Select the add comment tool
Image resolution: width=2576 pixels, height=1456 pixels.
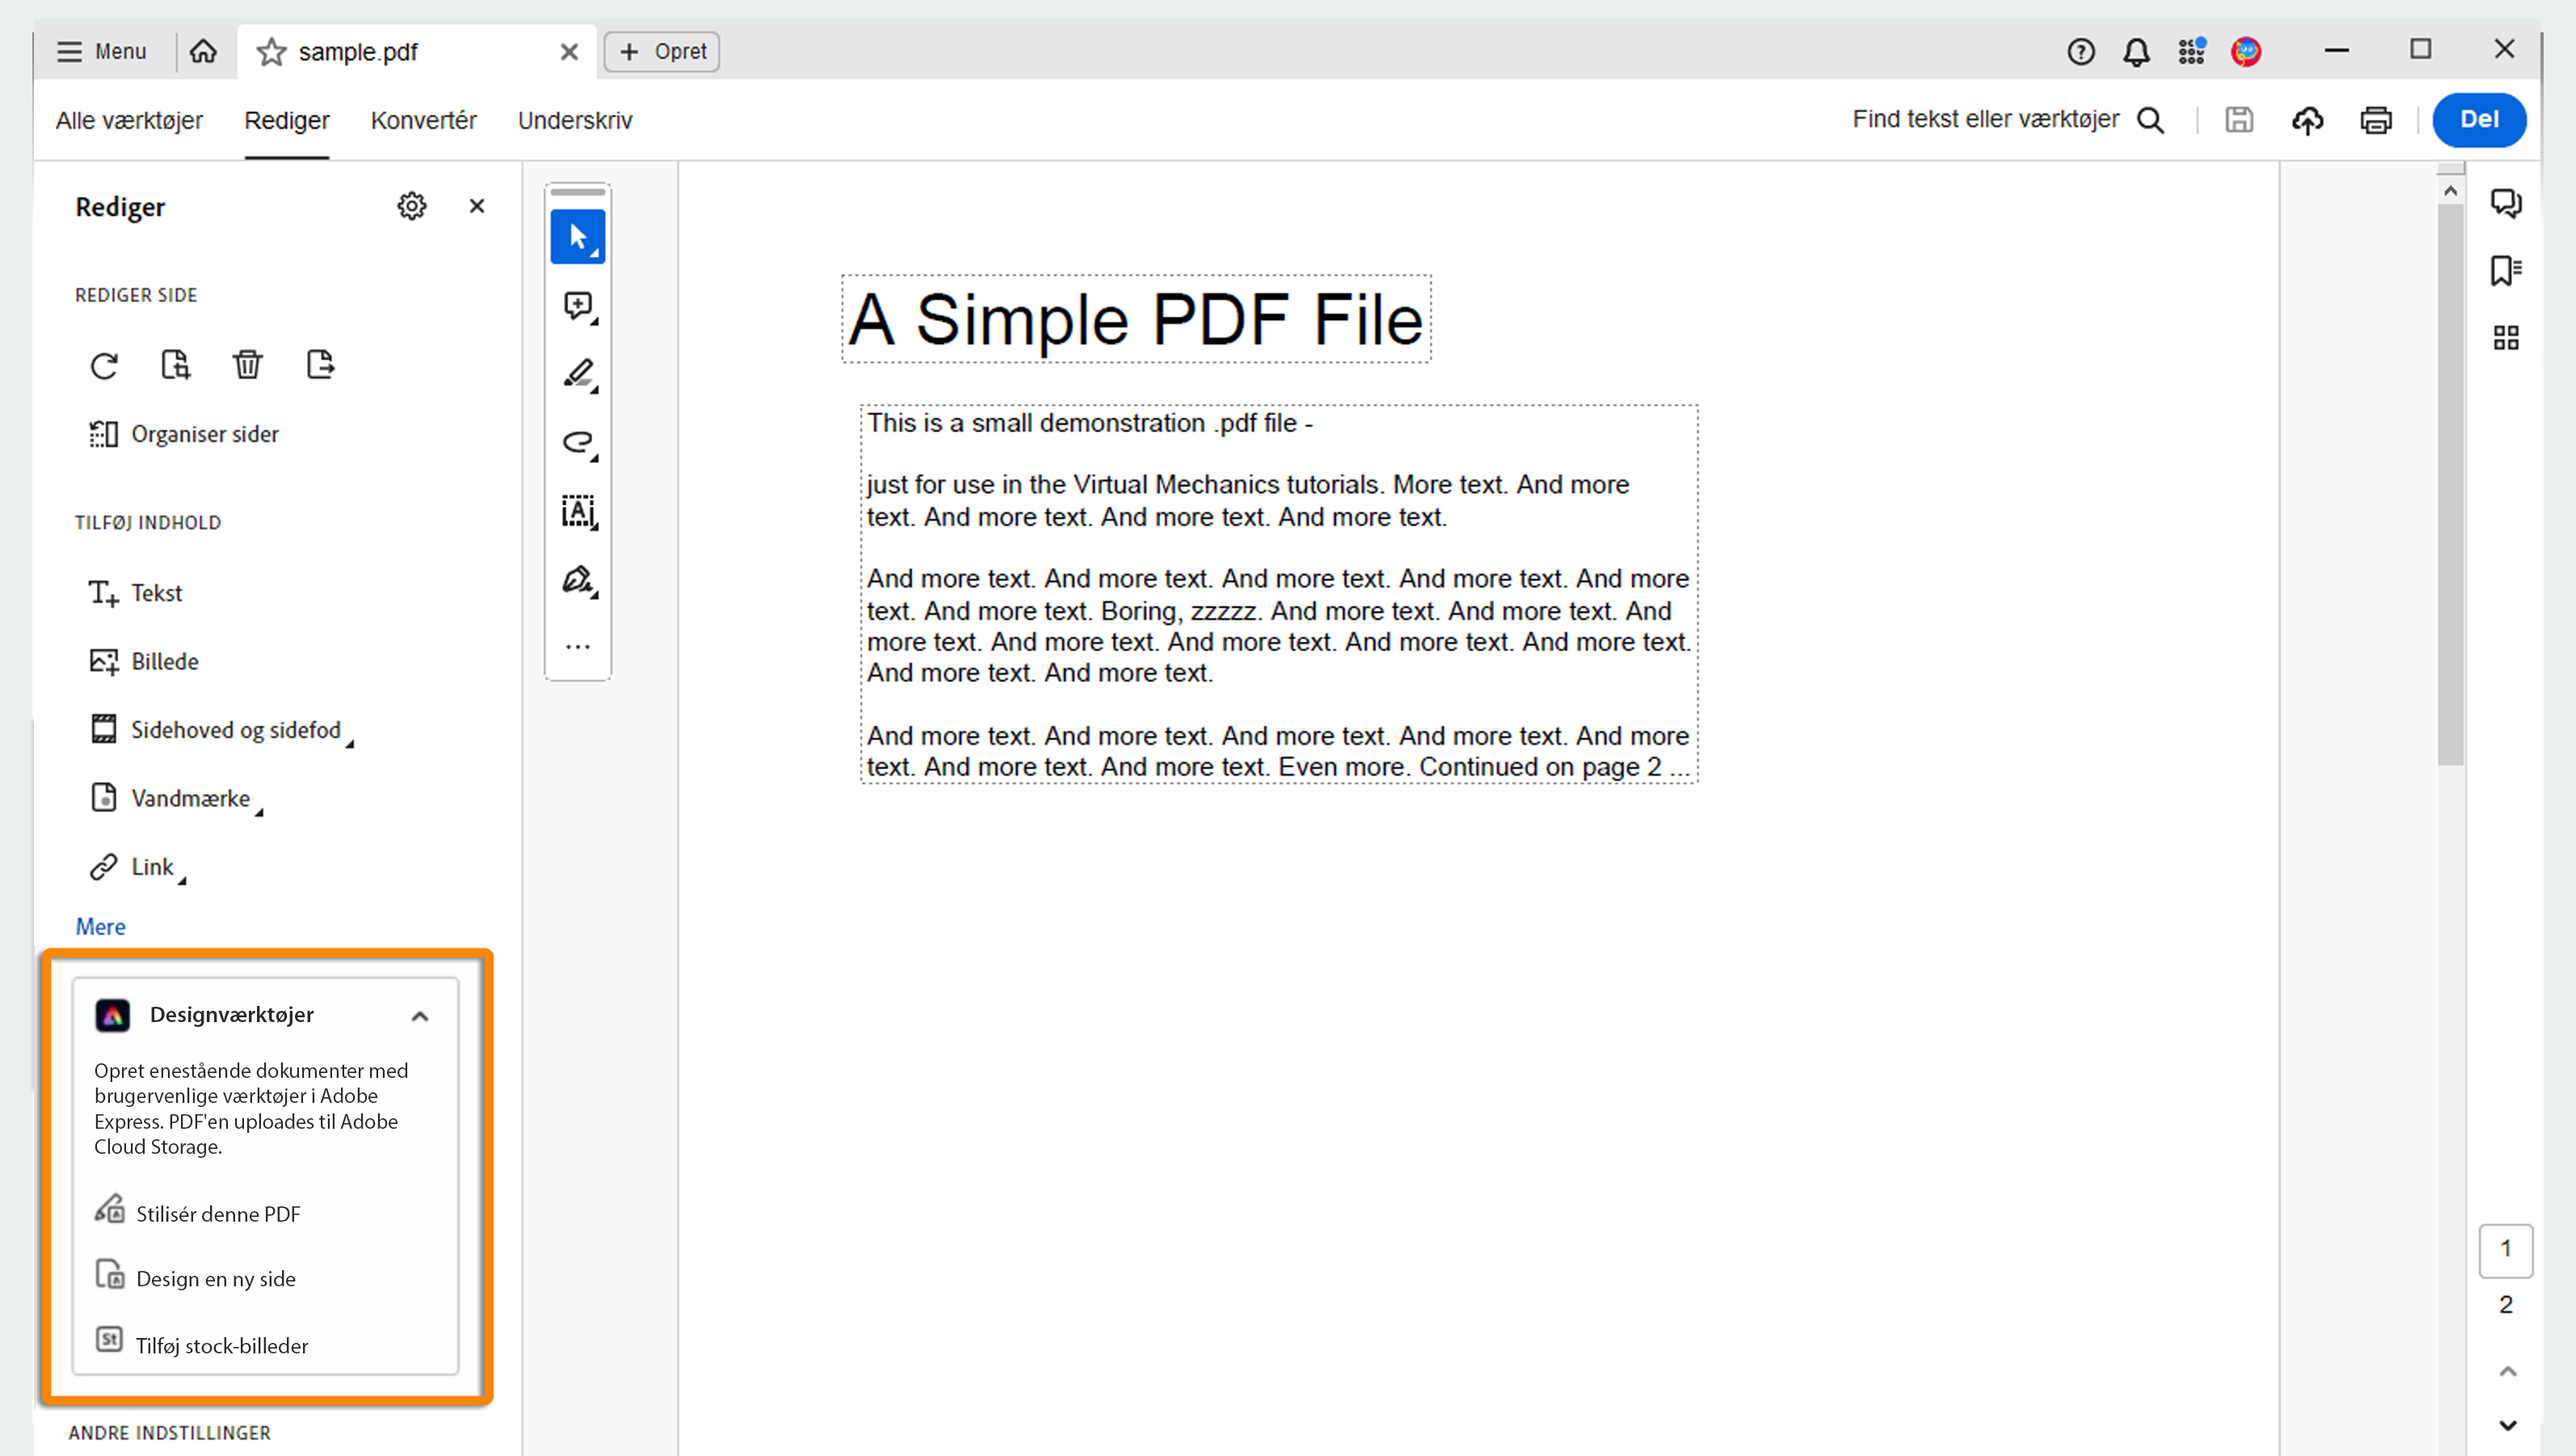pos(578,305)
